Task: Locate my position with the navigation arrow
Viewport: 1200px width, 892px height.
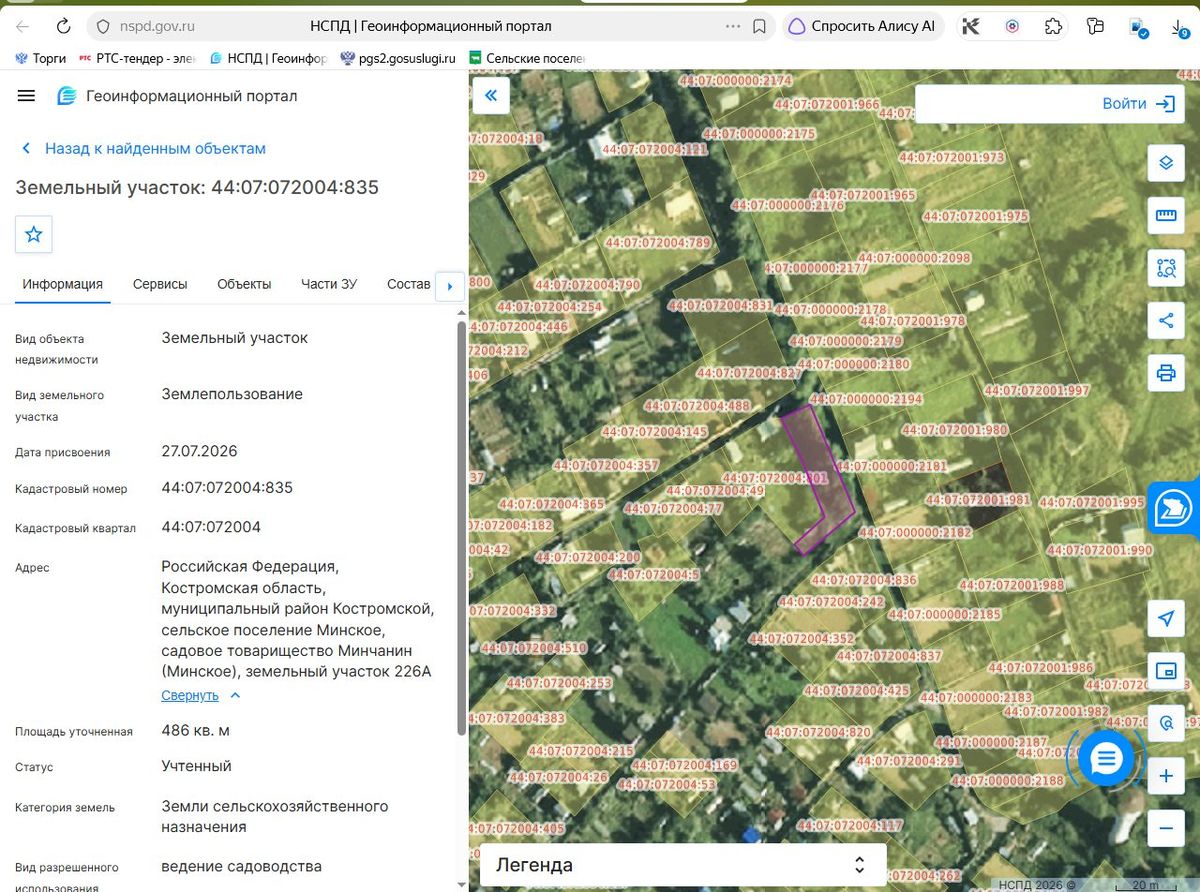Action: click(1165, 618)
